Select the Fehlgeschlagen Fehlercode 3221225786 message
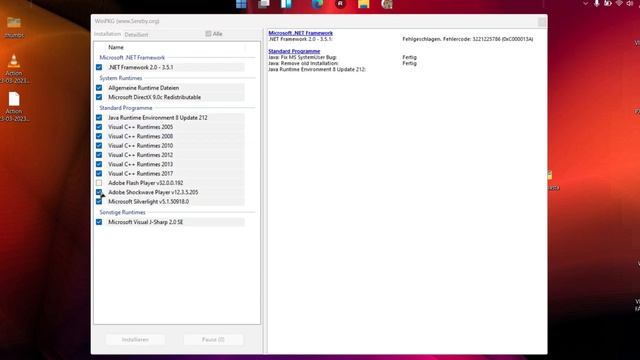Image resolution: width=640 pixels, height=360 pixels. point(468,39)
